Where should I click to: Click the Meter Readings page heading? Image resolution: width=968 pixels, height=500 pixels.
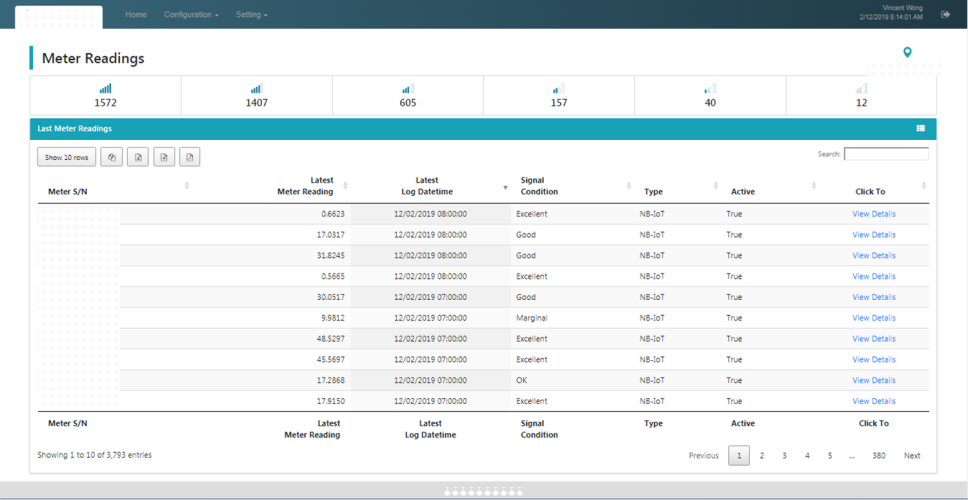(x=93, y=58)
